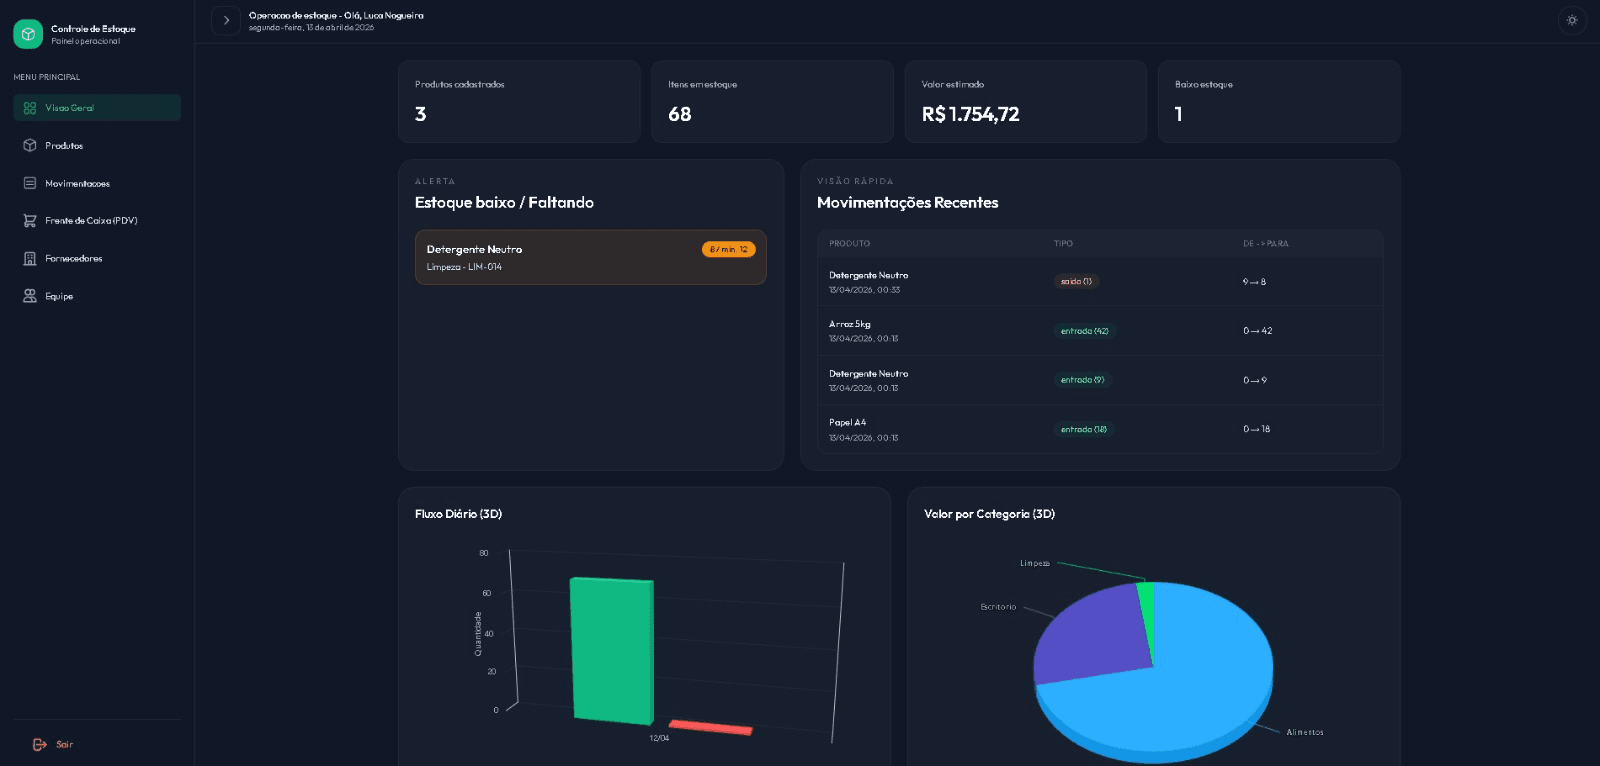Screen dimensions: 1600x766
Task: Open the Valor estimado card
Action: 1025,101
